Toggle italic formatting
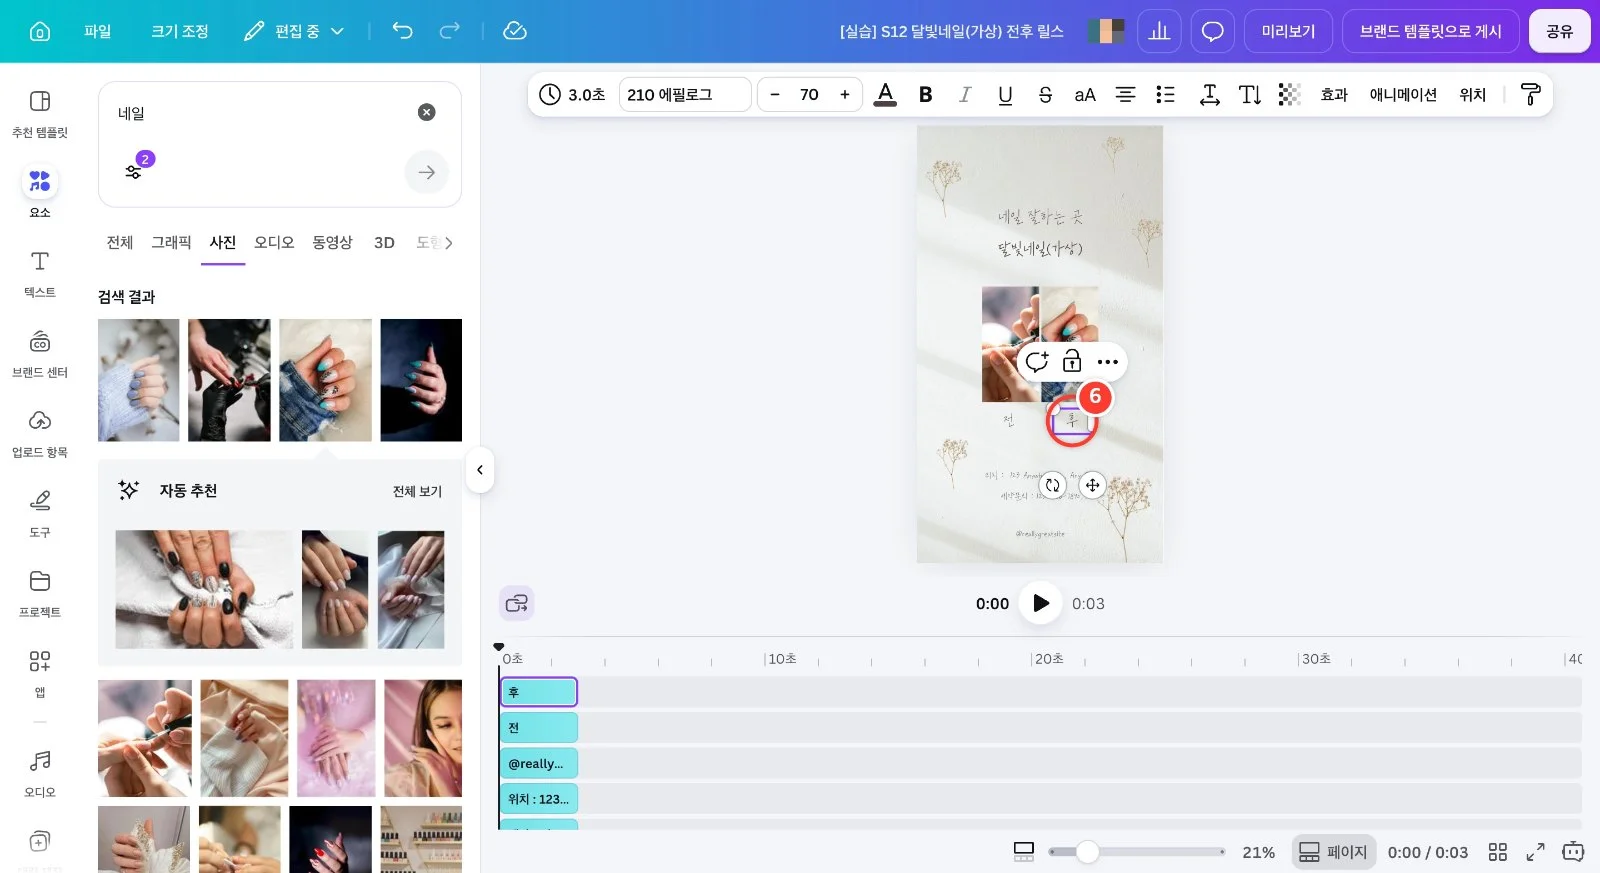 pos(965,94)
